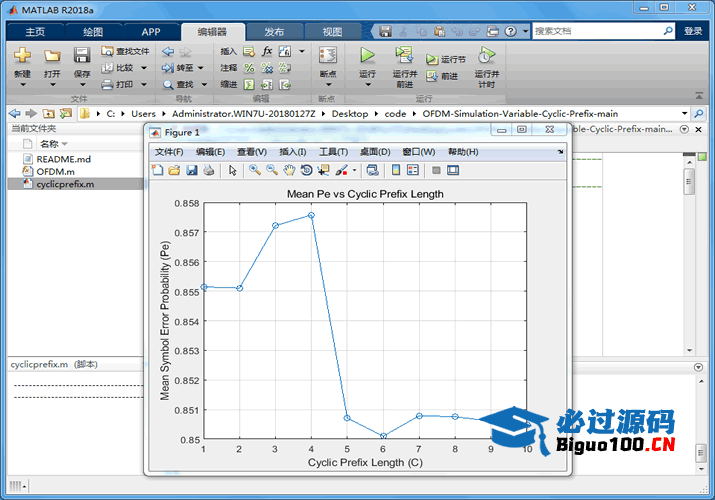The width and height of the screenshot is (715, 500).
Task: Click the Save icon in the editor ribbon
Action: [x=82, y=57]
